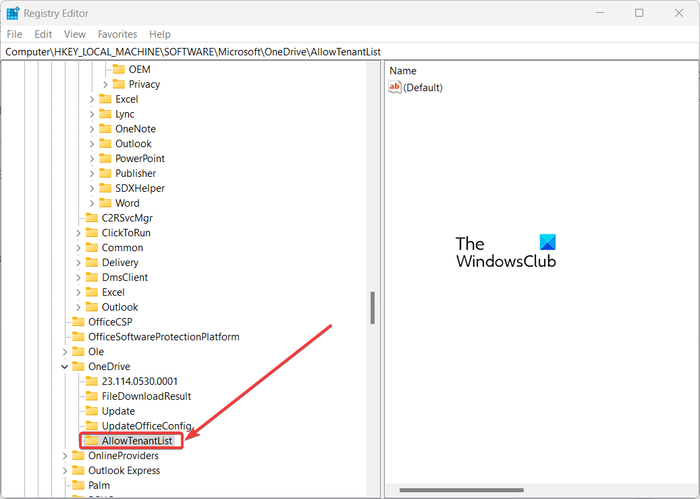Expand the Outlook Express key
Screen dimensions: 700x499
(65, 470)
